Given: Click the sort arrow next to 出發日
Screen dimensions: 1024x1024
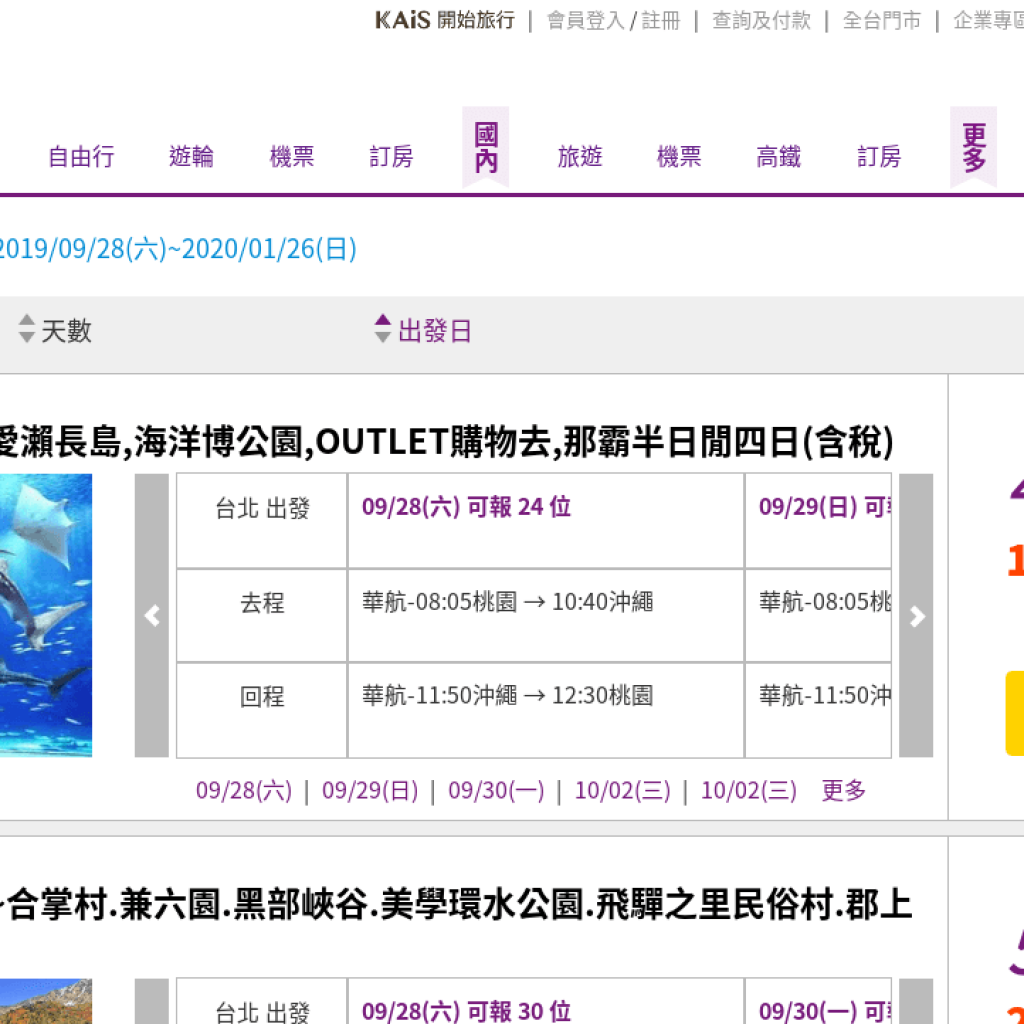Looking at the screenshot, I should pos(382,330).
